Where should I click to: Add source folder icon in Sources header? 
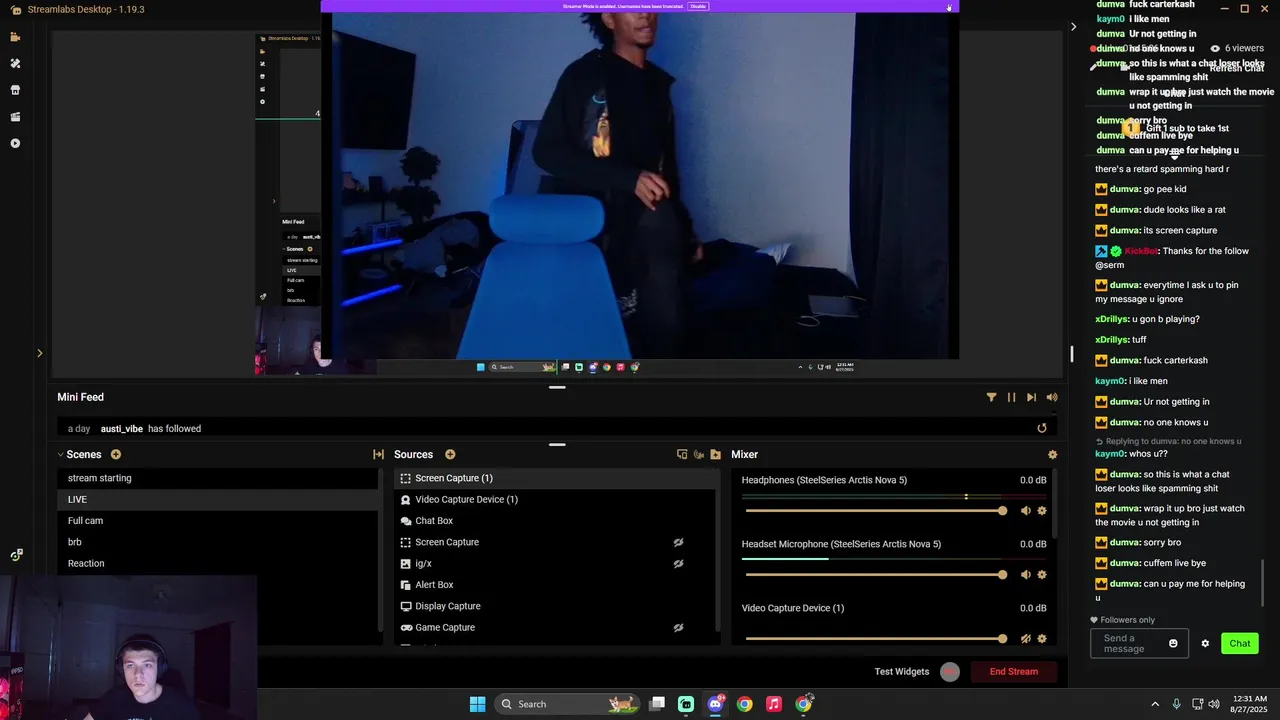tap(715, 454)
